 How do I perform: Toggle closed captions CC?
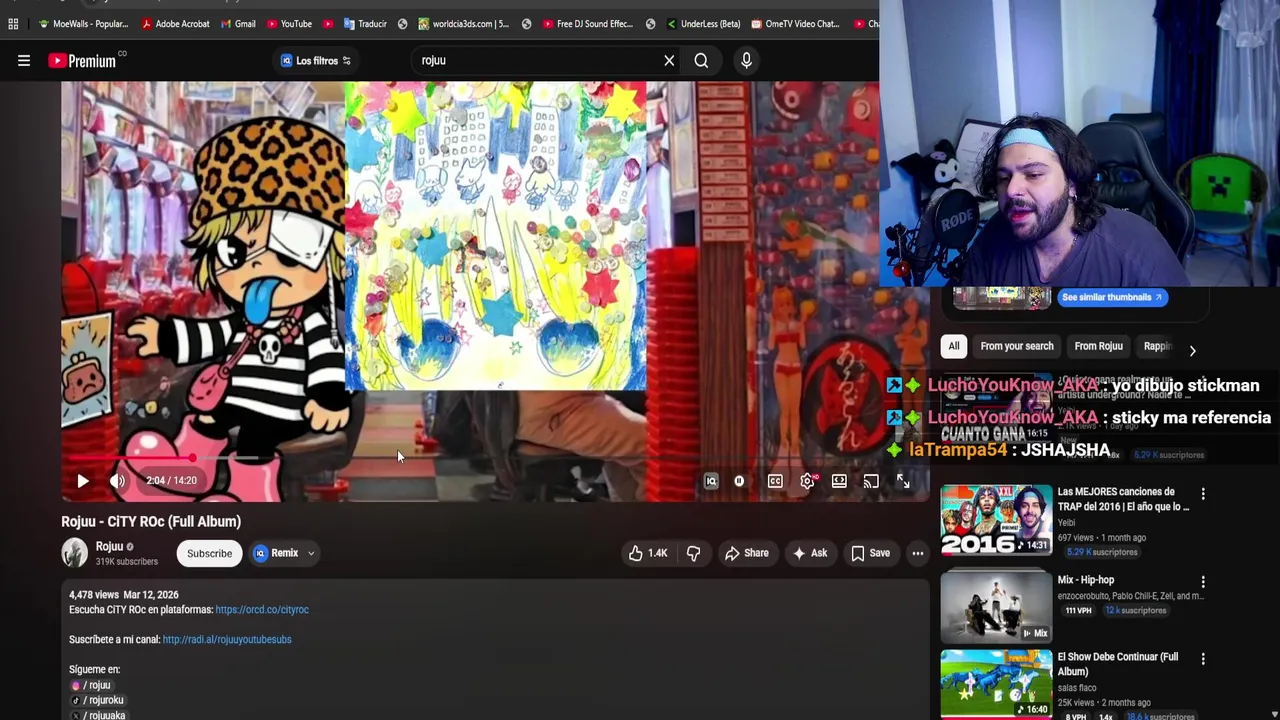tap(775, 481)
